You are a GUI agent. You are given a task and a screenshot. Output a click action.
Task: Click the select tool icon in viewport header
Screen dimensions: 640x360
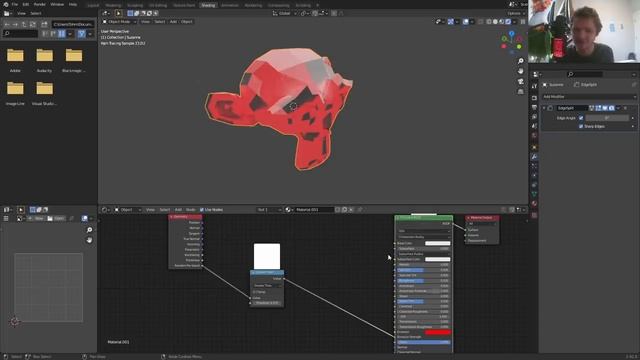point(118,13)
